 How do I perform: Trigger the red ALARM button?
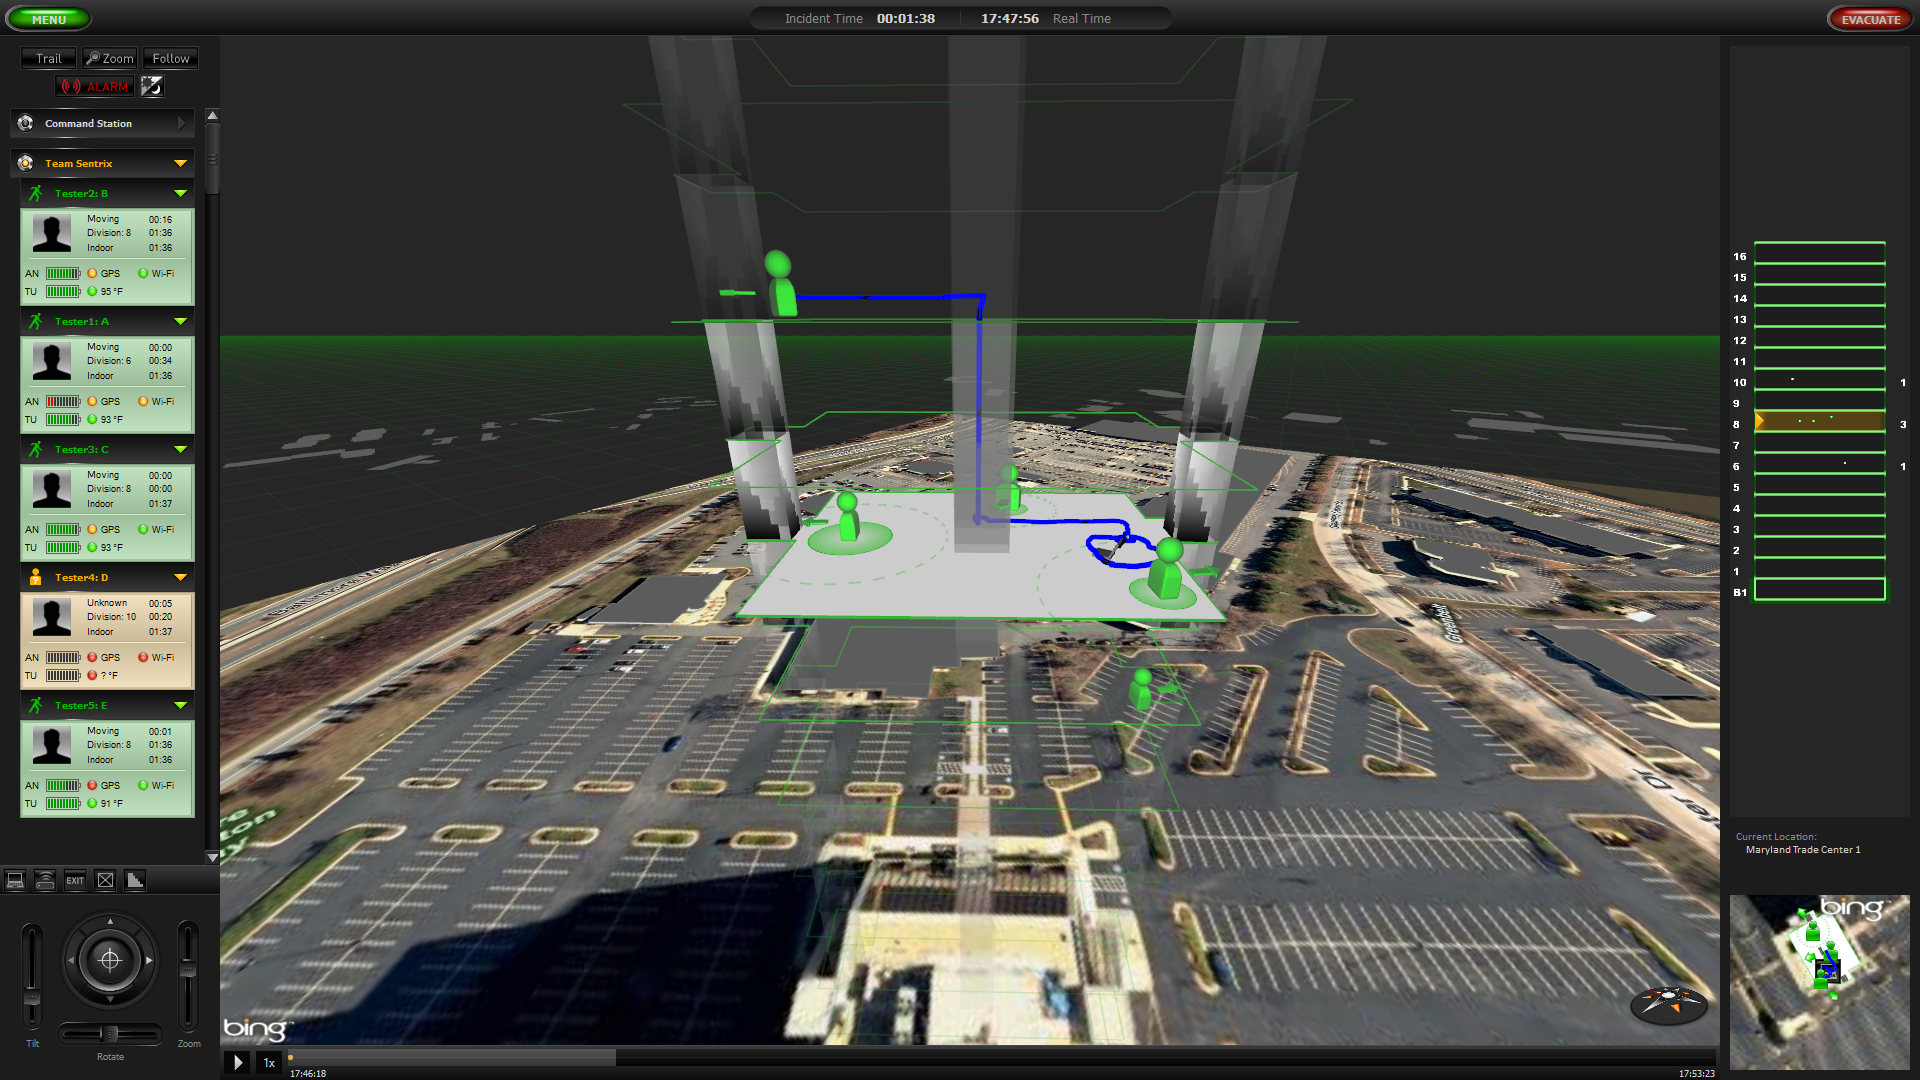(96, 87)
